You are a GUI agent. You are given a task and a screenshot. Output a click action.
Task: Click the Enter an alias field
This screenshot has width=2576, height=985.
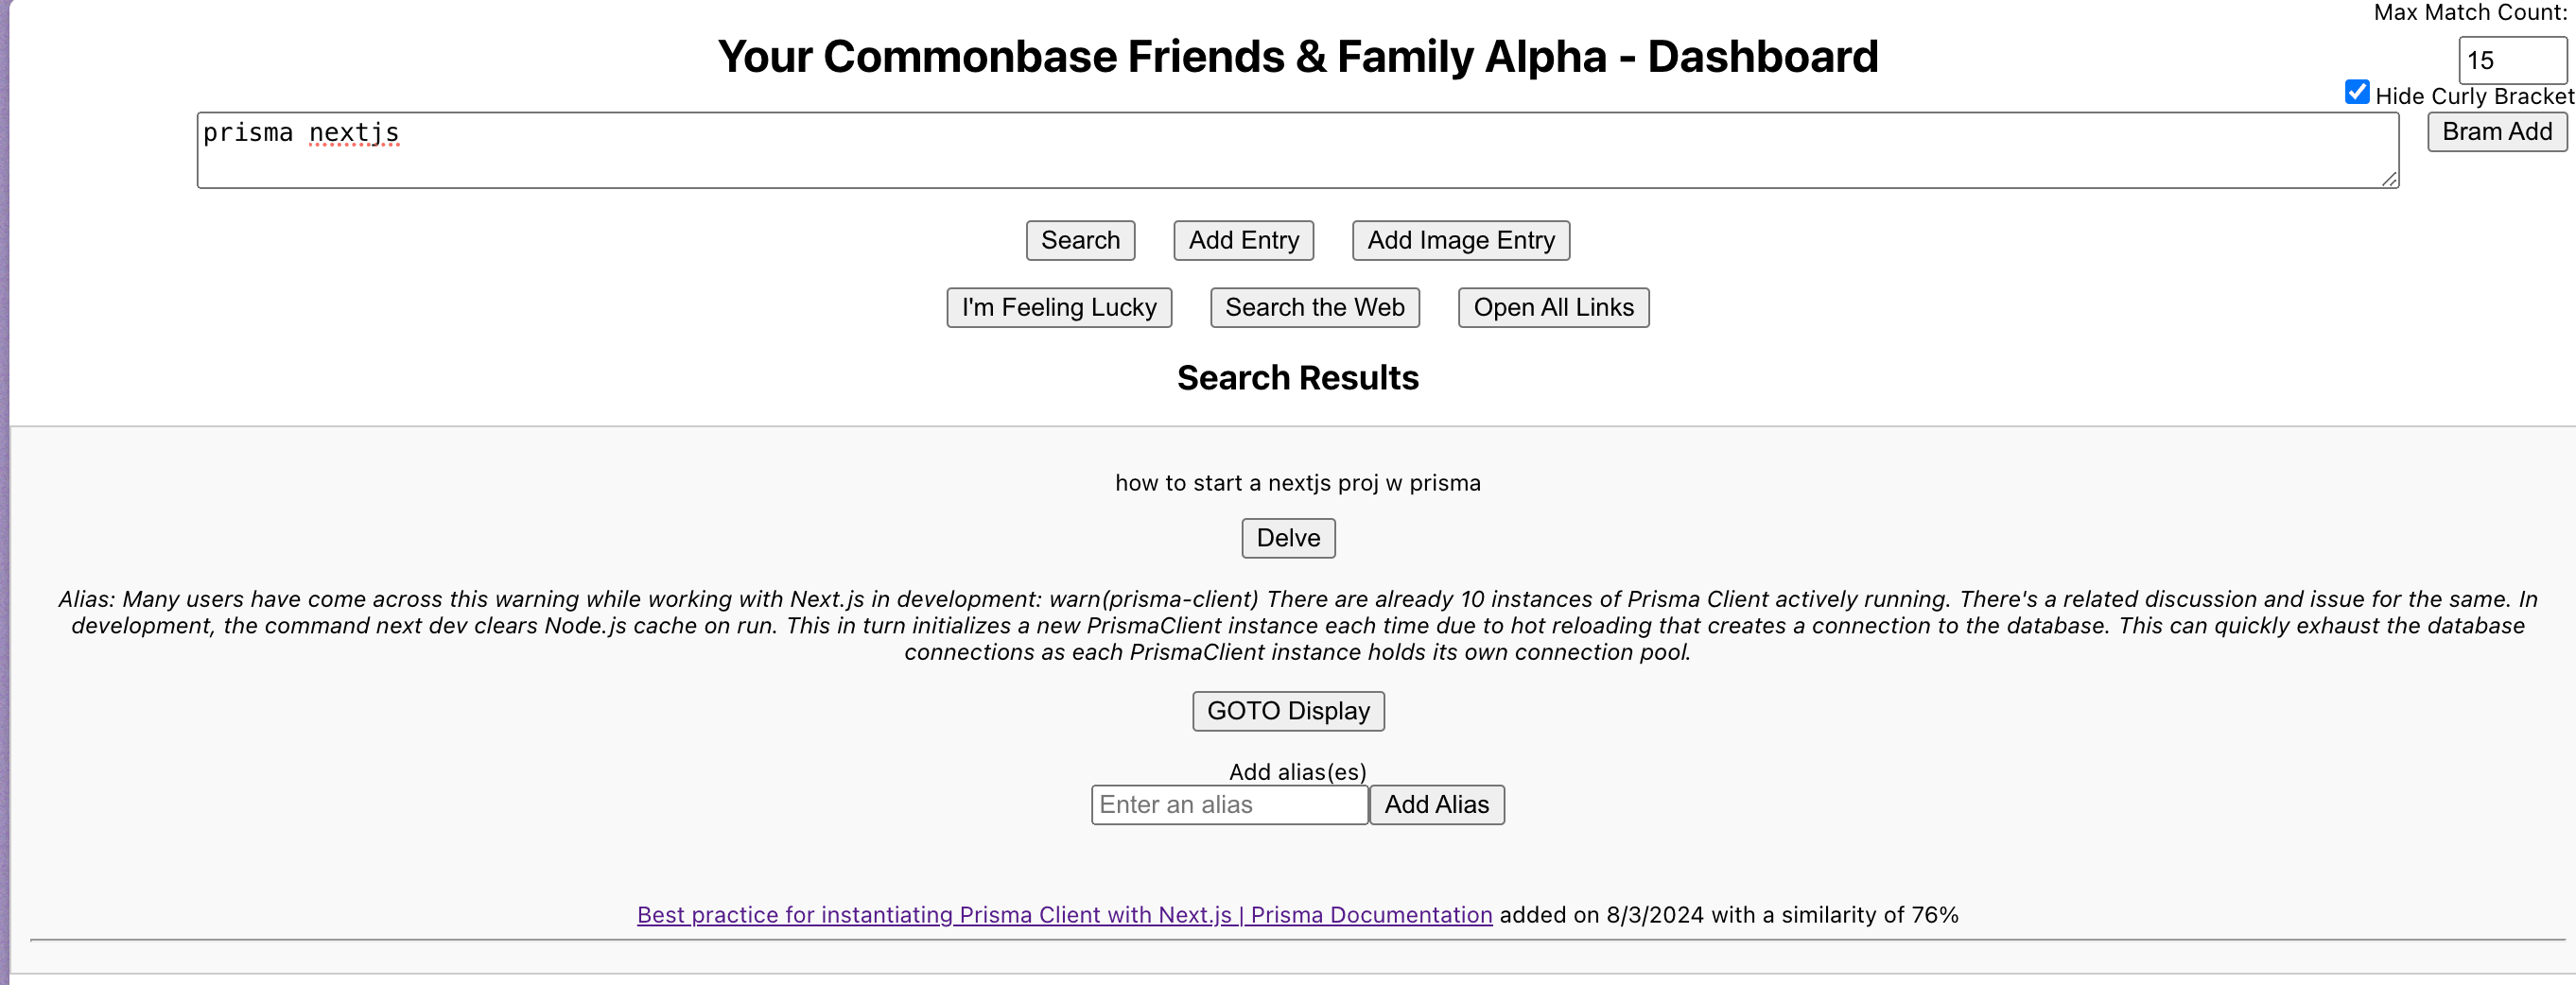1229,805
